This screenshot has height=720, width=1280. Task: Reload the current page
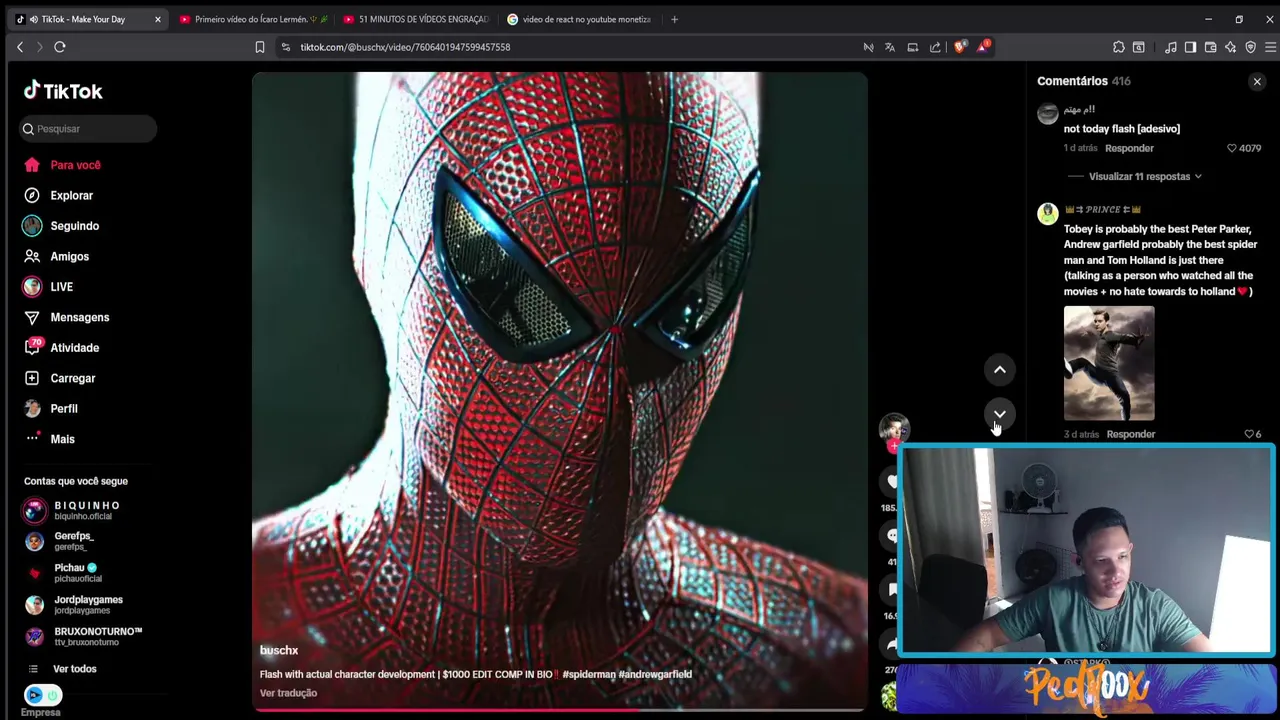point(60,47)
